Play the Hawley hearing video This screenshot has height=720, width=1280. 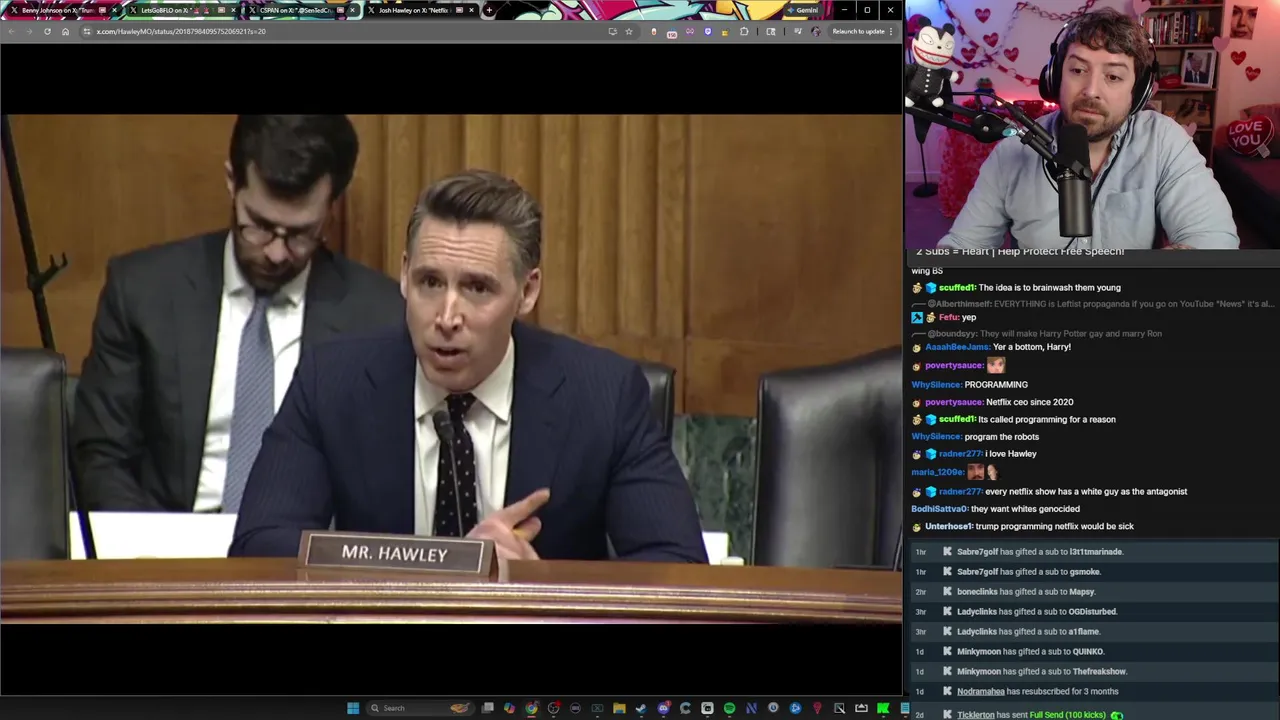coord(451,368)
